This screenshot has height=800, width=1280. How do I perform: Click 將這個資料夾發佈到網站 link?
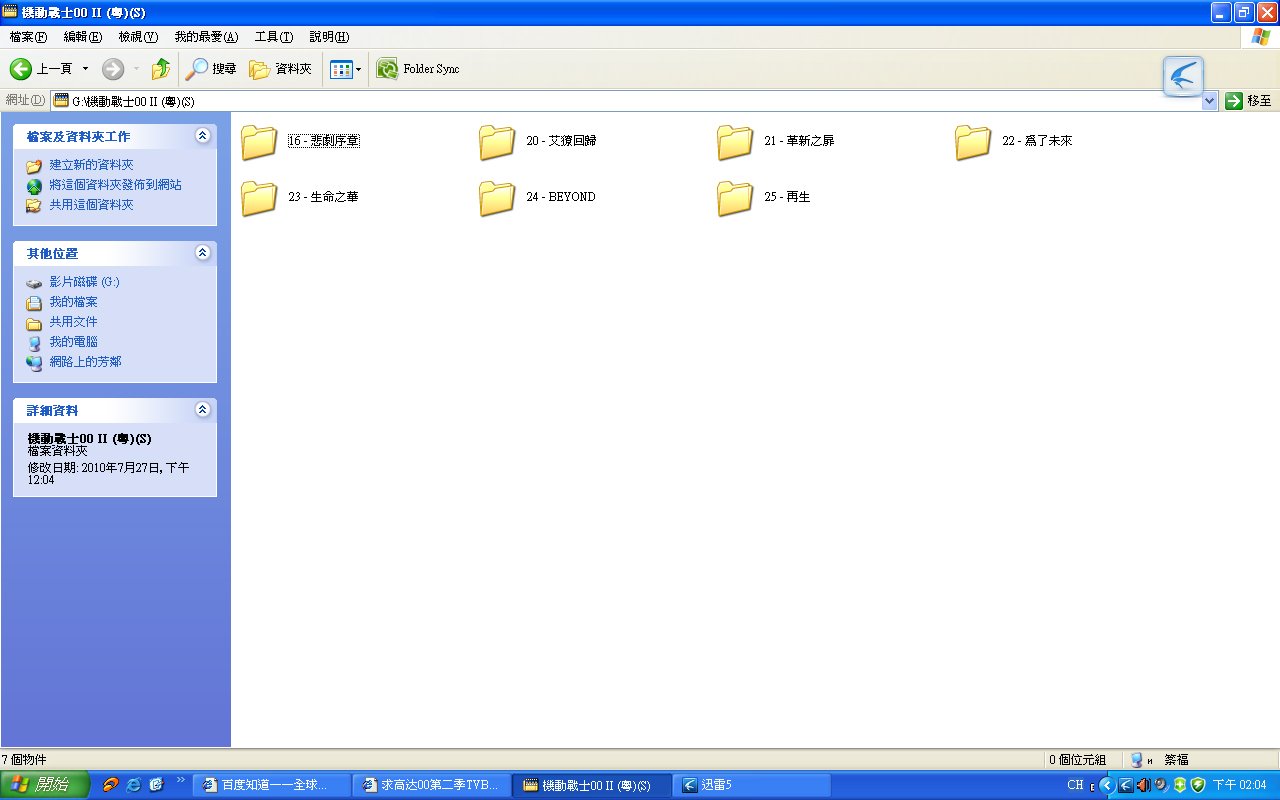pyautogui.click(x=115, y=185)
